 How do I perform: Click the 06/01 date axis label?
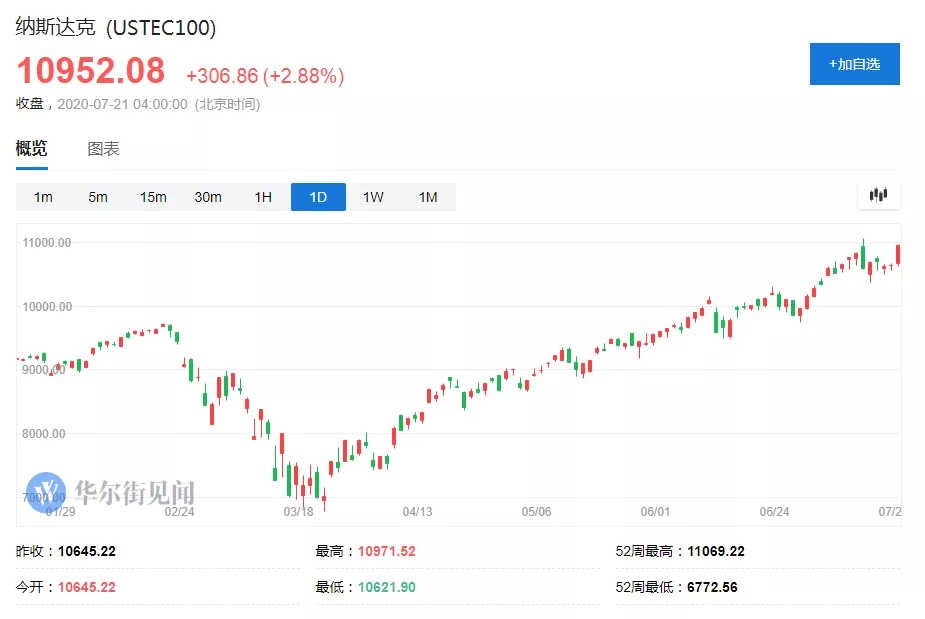pyautogui.click(x=655, y=512)
